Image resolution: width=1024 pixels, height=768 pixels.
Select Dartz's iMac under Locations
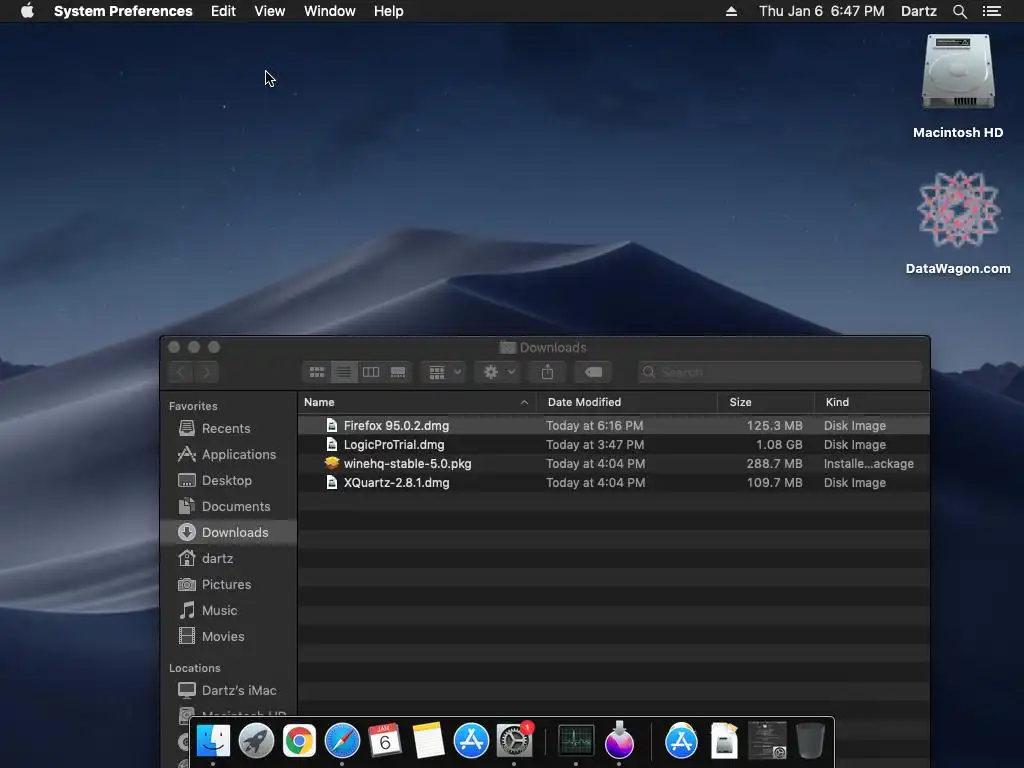click(228, 690)
